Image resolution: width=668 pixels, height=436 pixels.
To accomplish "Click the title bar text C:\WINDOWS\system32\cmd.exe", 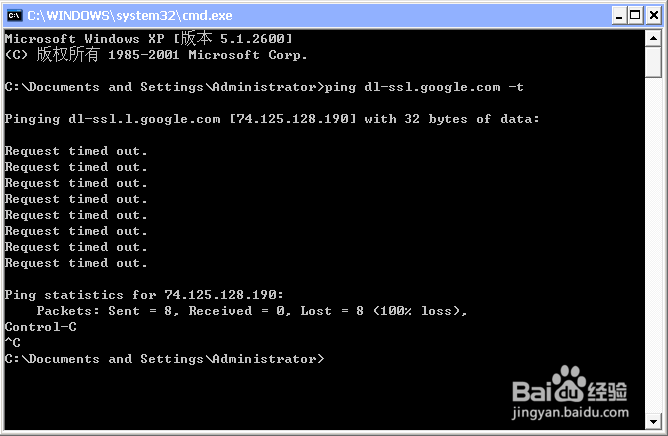I will [x=130, y=16].
